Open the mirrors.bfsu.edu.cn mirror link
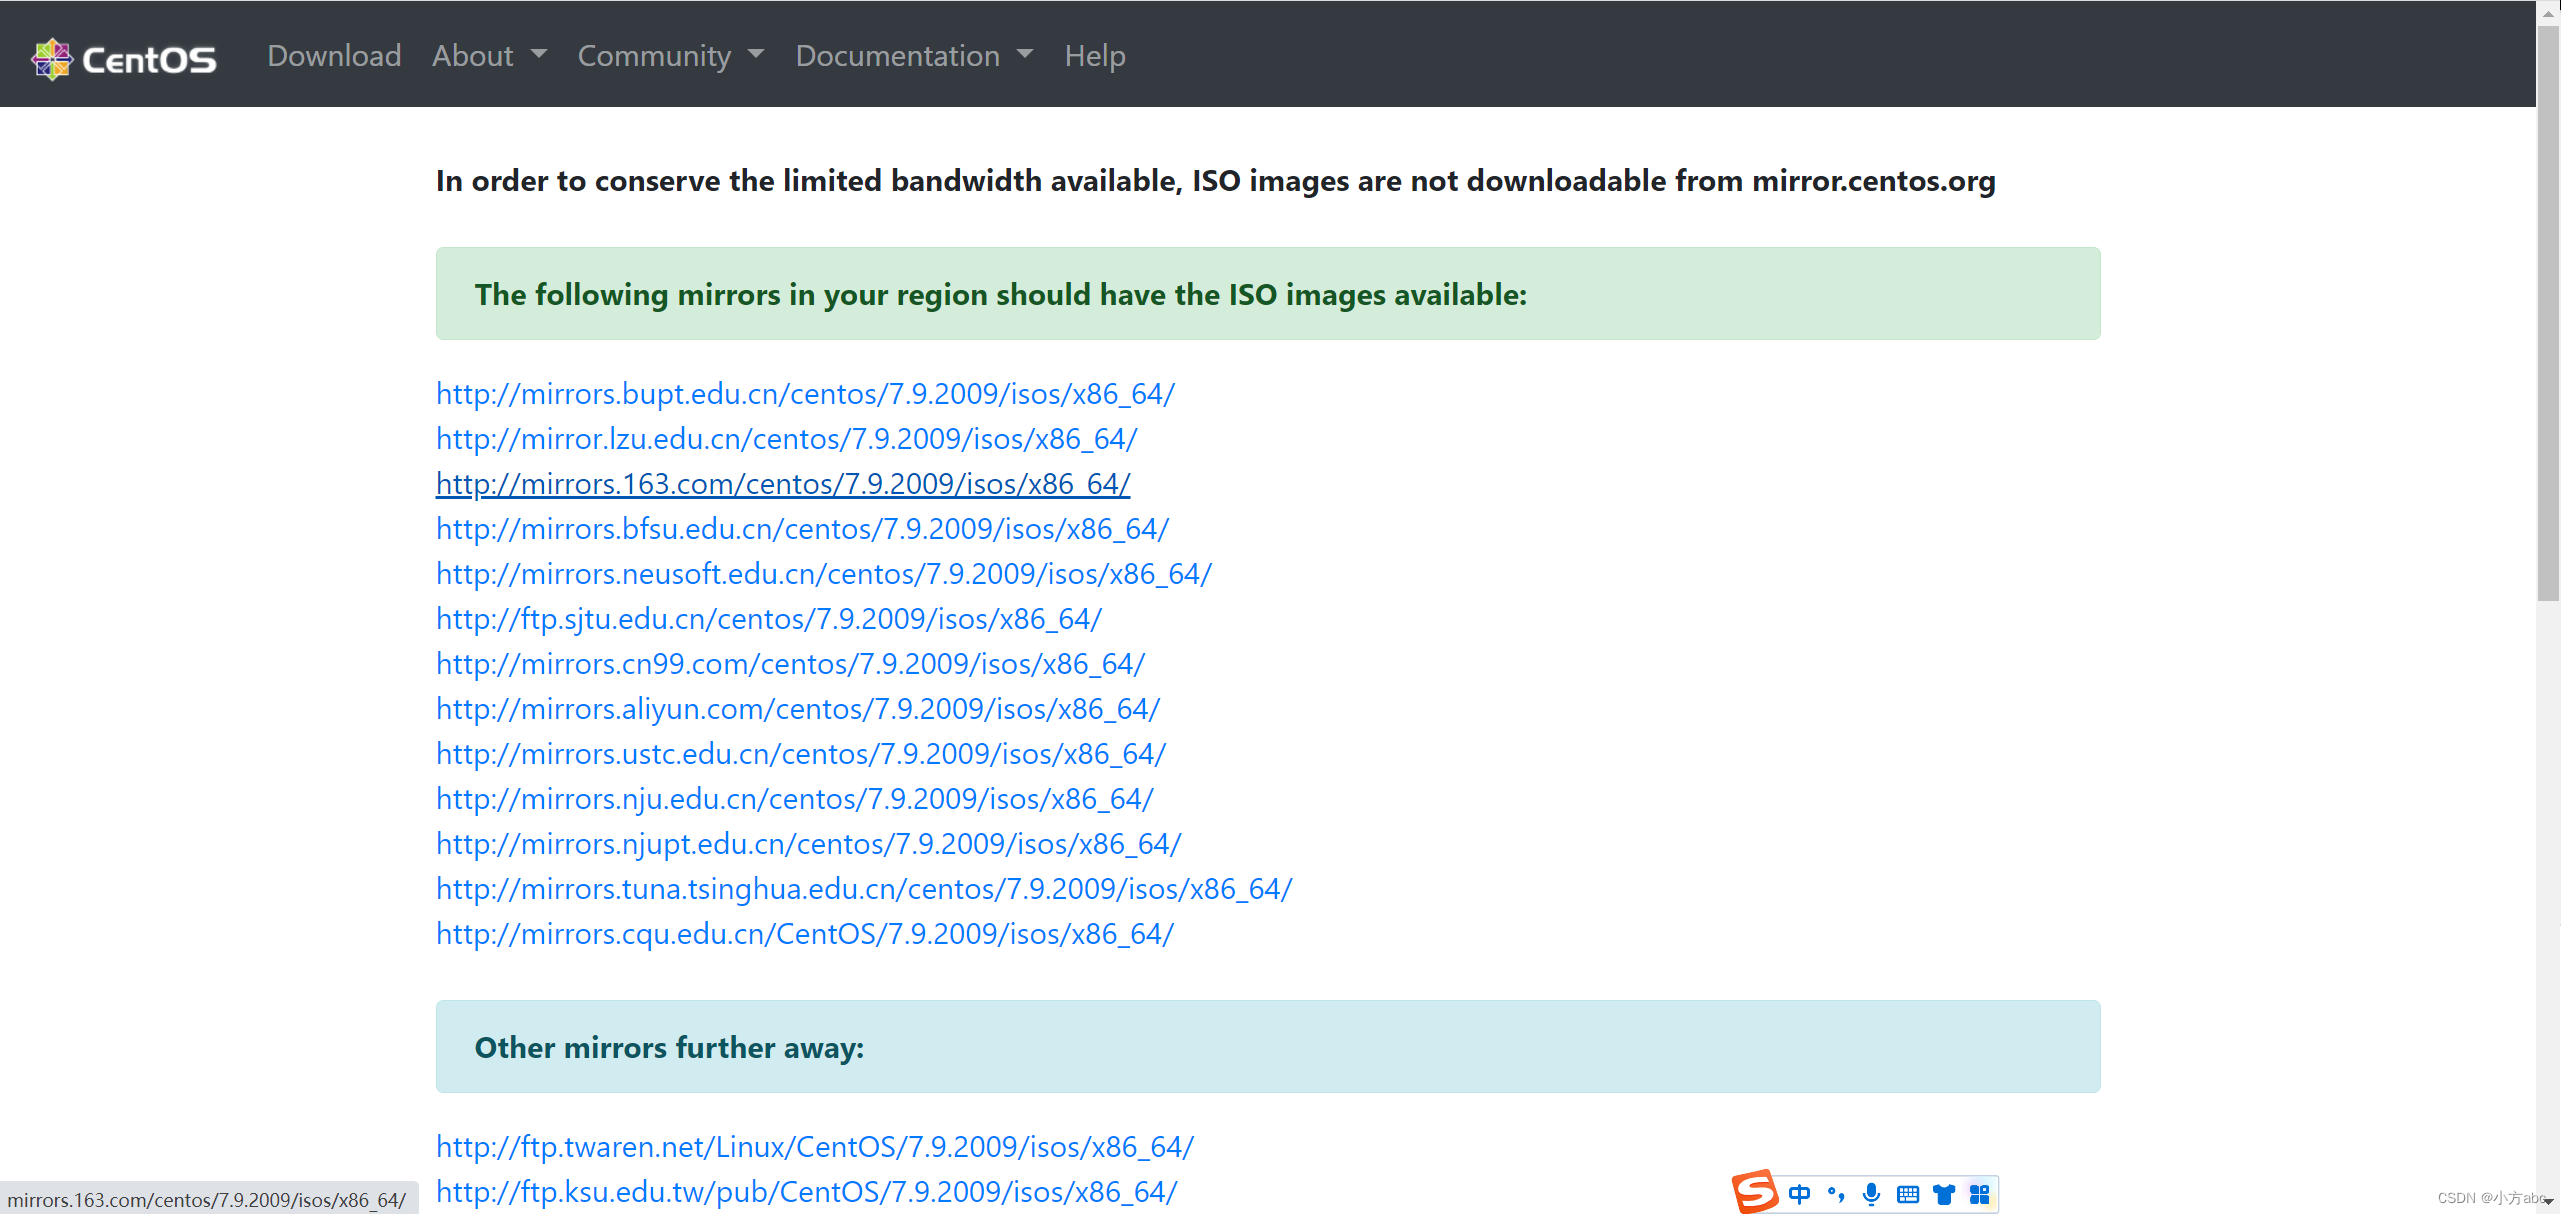The image size is (2561, 1214). click(802, 529)
